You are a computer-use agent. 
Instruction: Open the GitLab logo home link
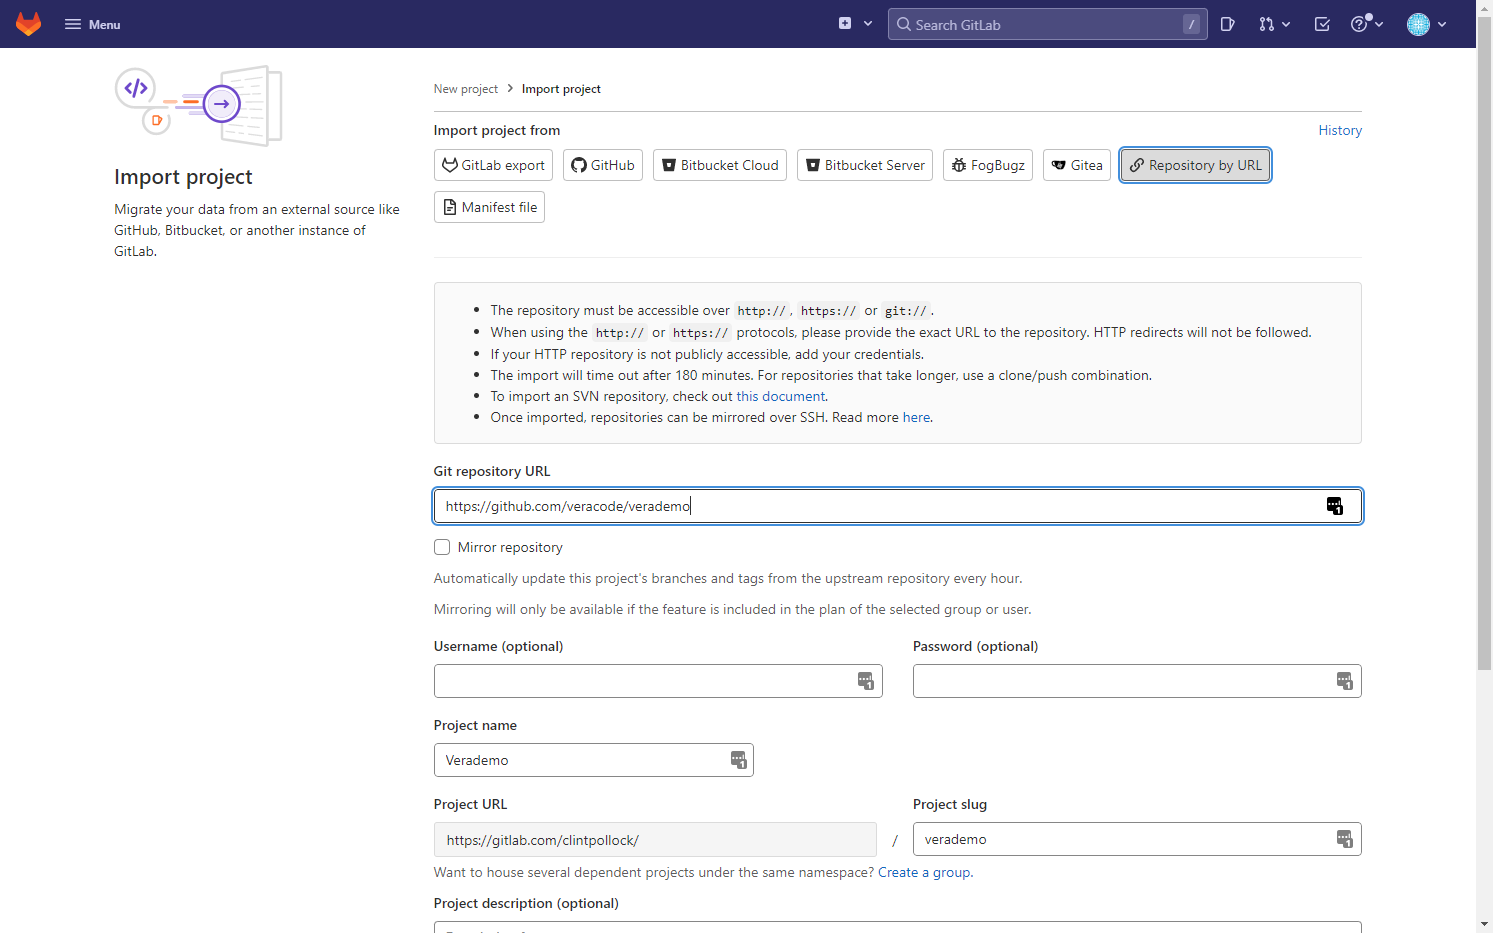pyautogui.click(x=28, y=24)
